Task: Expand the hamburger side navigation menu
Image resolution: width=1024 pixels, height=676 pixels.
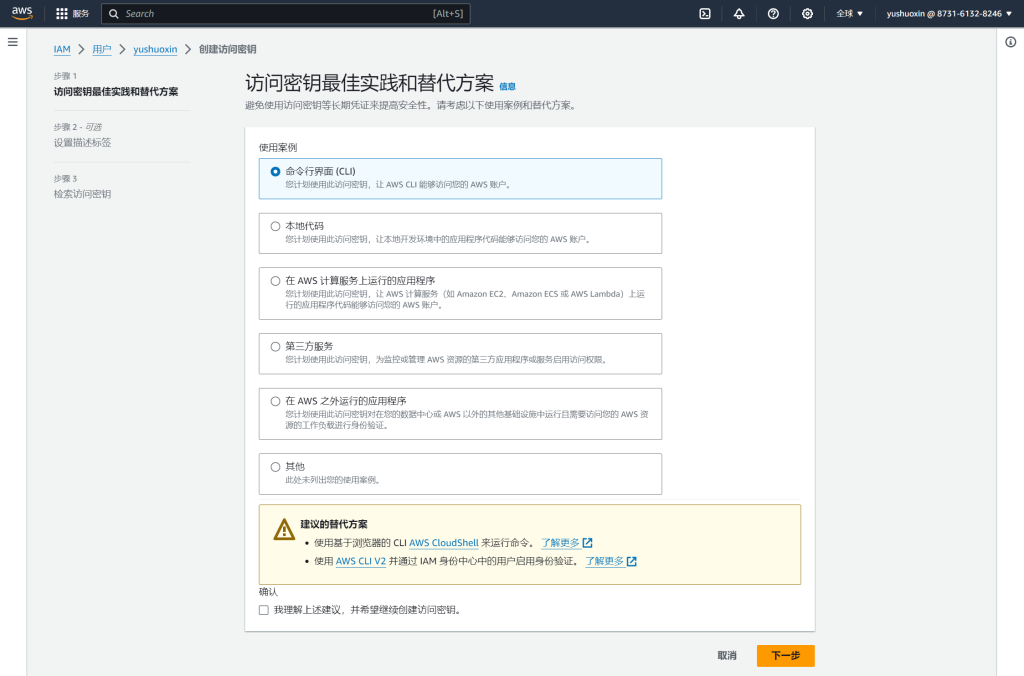Action: point(13,41)
